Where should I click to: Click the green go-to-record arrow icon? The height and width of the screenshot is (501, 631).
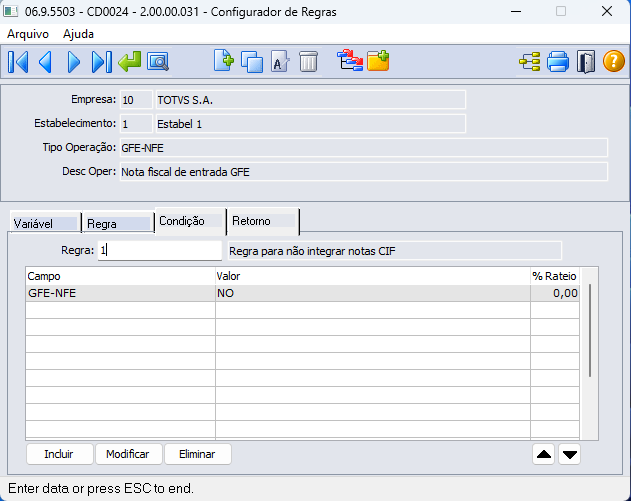(x=130, y=62)
